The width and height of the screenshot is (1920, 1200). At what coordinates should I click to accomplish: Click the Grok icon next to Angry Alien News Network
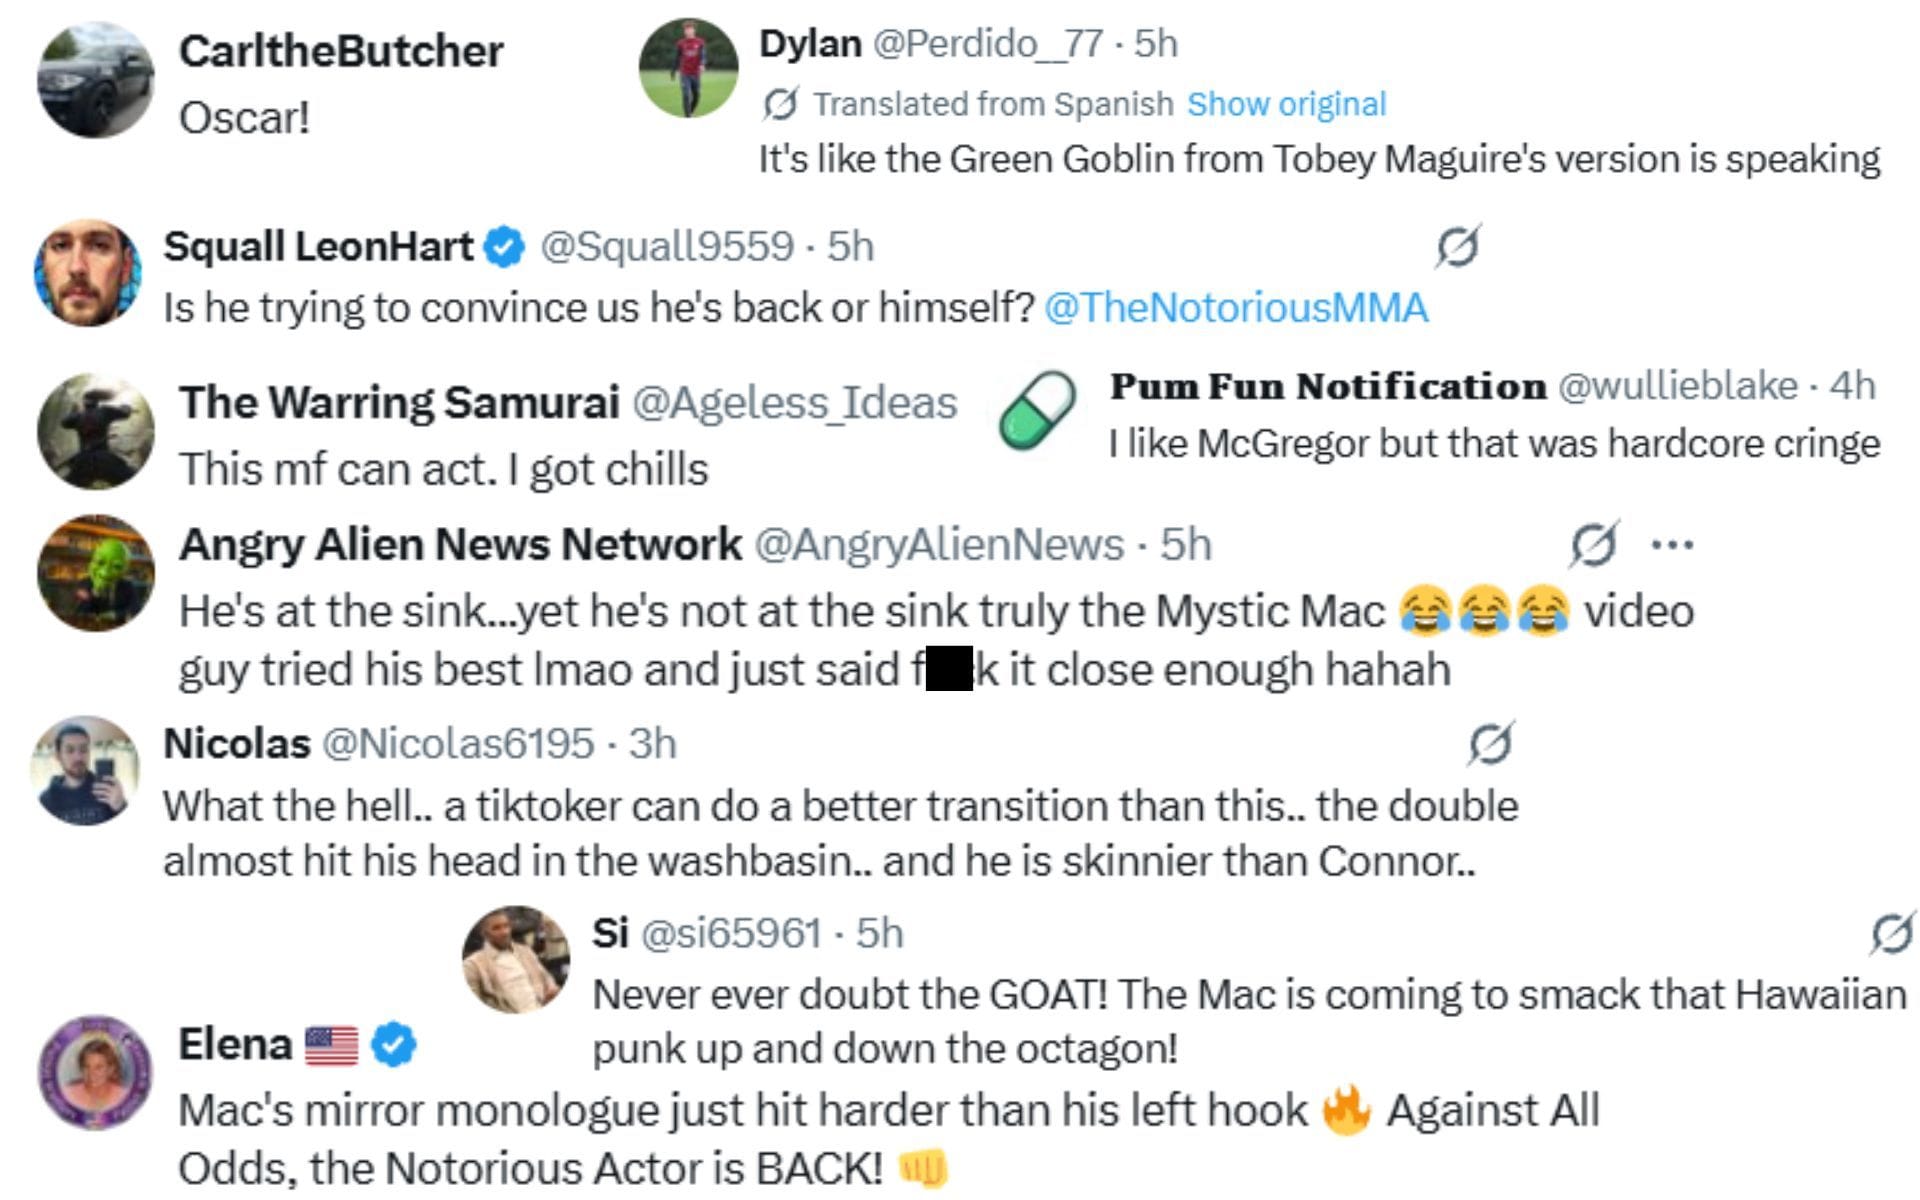point(1593,544)
